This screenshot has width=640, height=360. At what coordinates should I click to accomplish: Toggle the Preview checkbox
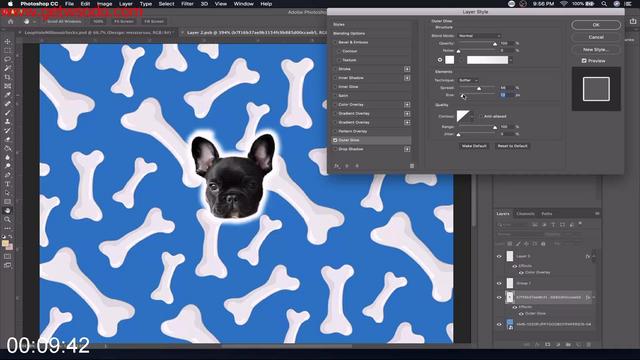[x=584, y=60]
